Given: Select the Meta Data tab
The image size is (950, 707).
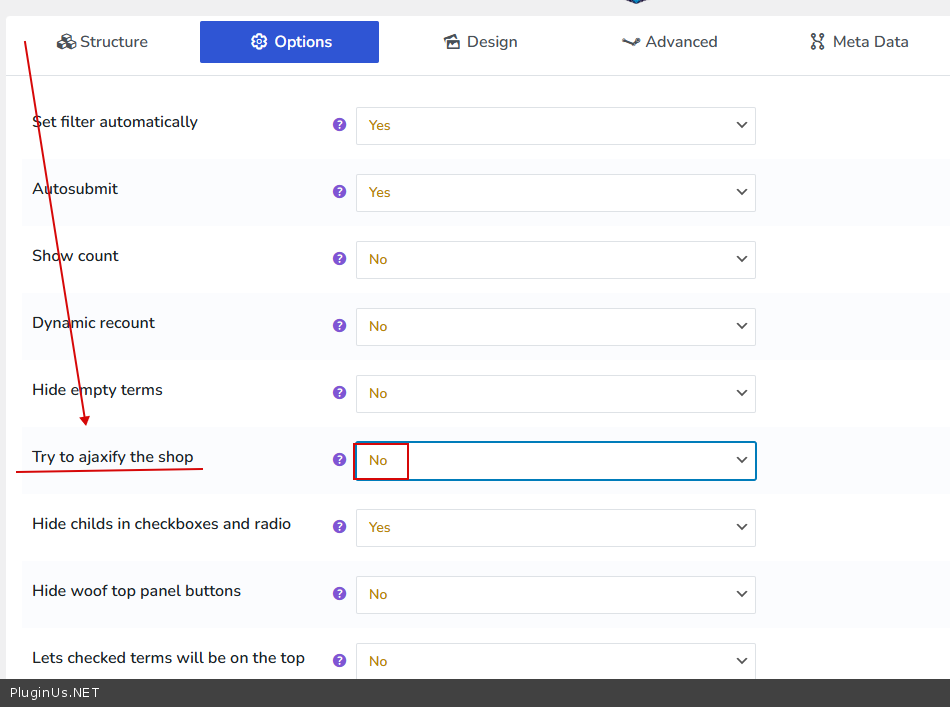Looking at the screenshot, I should click(859, 42).
